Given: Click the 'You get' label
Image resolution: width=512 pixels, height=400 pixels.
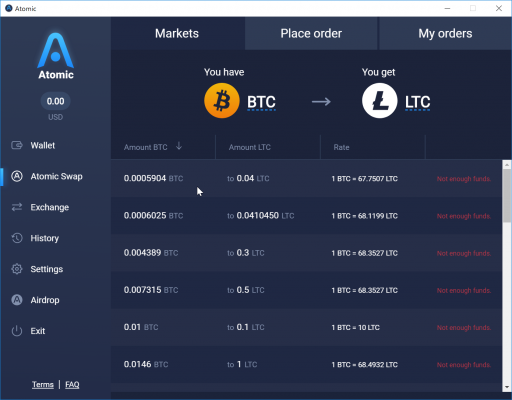Looking at the screenshot, I should (x=379, y=72).
